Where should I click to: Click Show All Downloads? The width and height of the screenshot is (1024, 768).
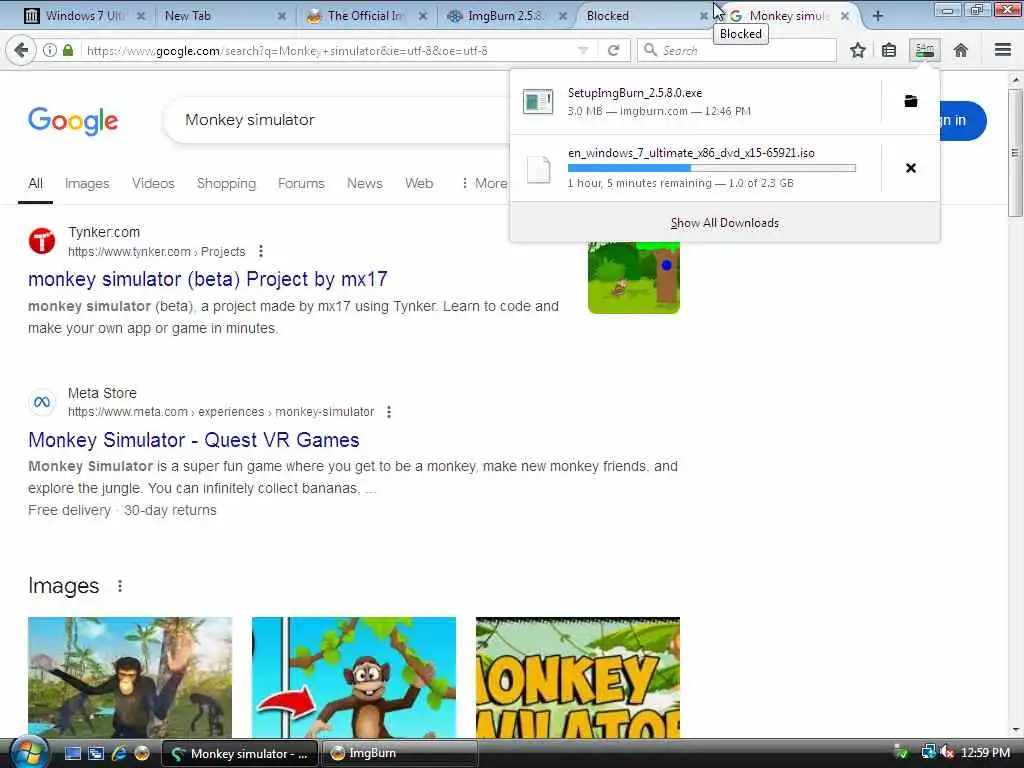(724, 223)
